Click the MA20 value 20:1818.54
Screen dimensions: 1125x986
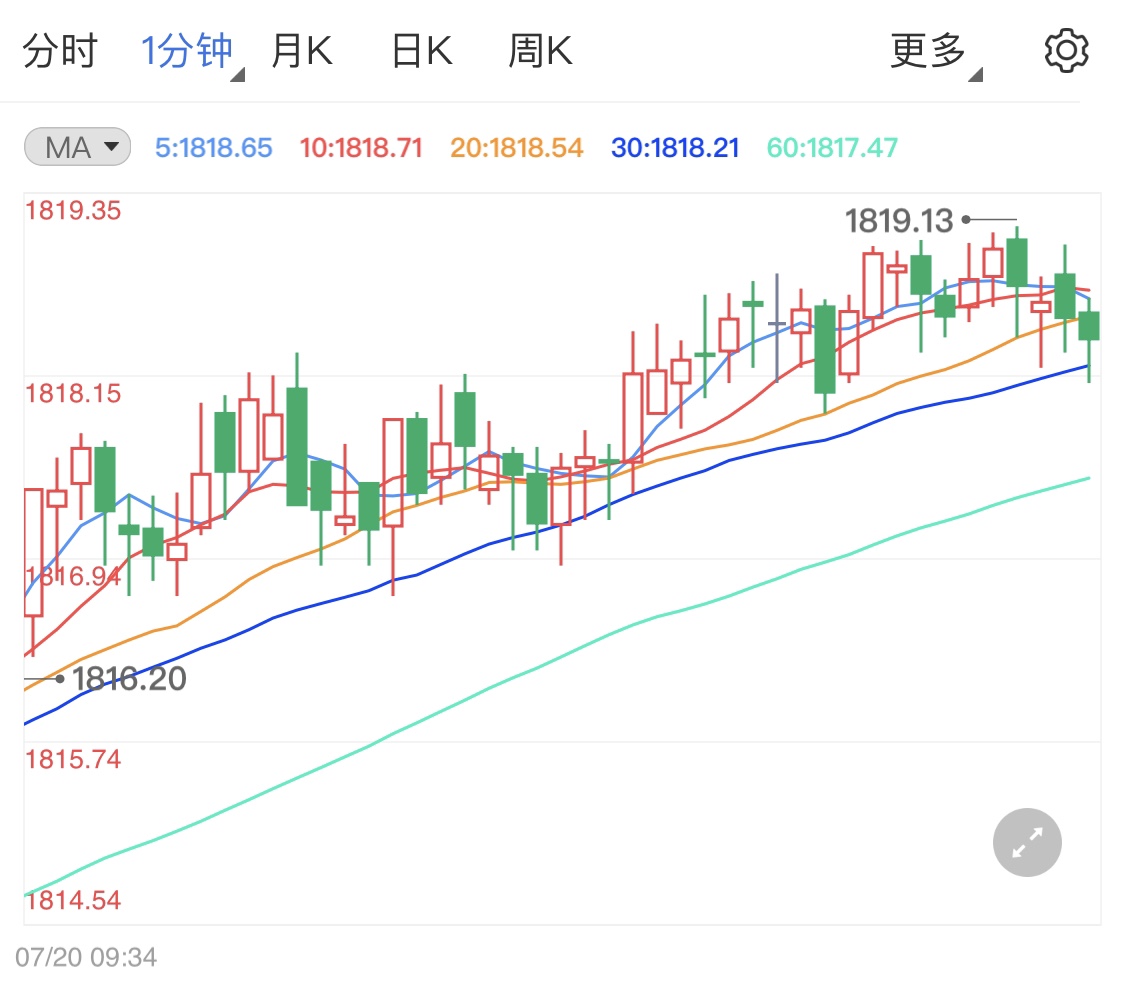click(x=517, y=148)
